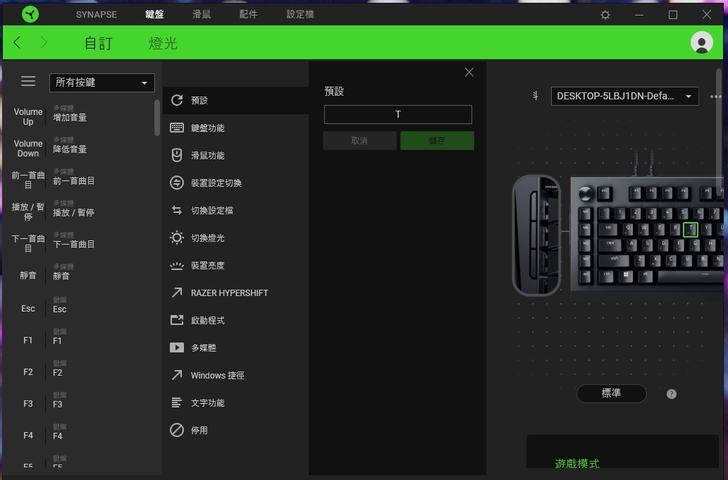
Task: Go back with the left arrow
Action: coord(17,43)
